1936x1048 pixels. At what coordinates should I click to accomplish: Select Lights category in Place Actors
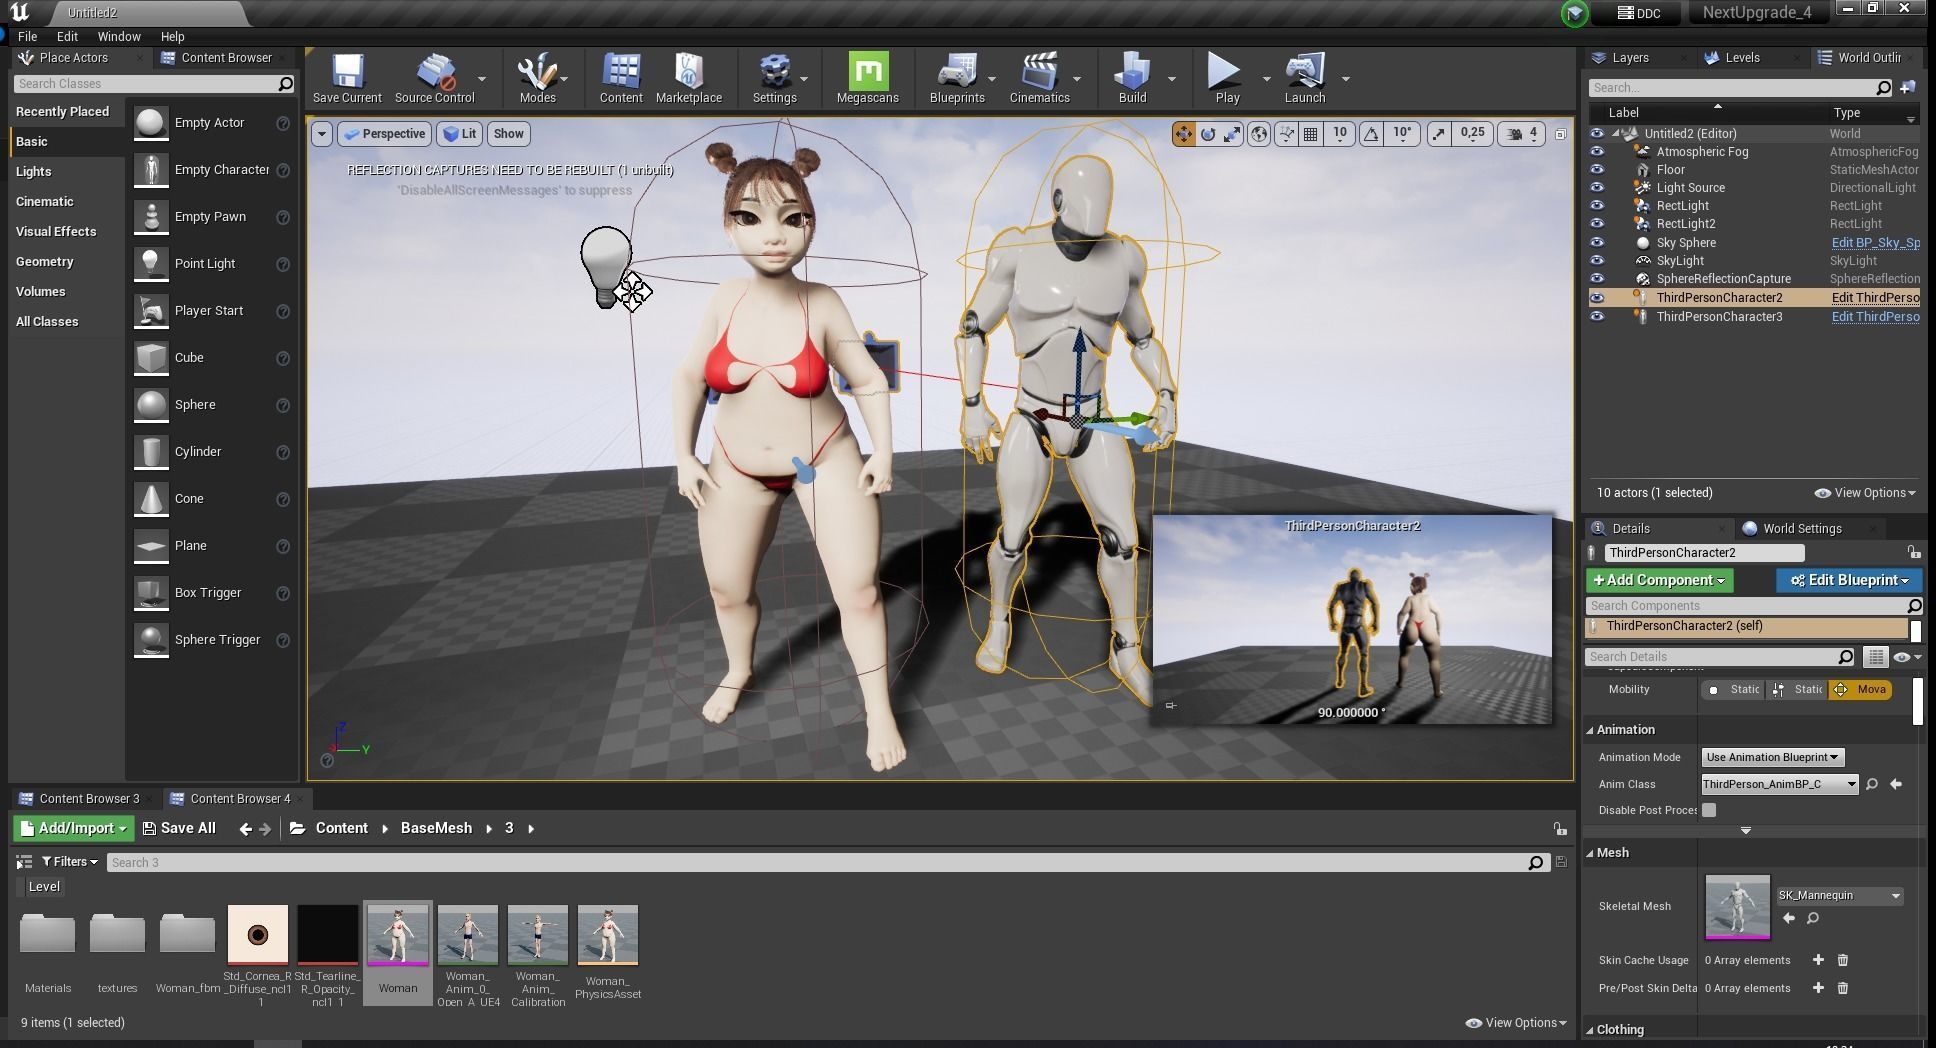tap(34, 171)
